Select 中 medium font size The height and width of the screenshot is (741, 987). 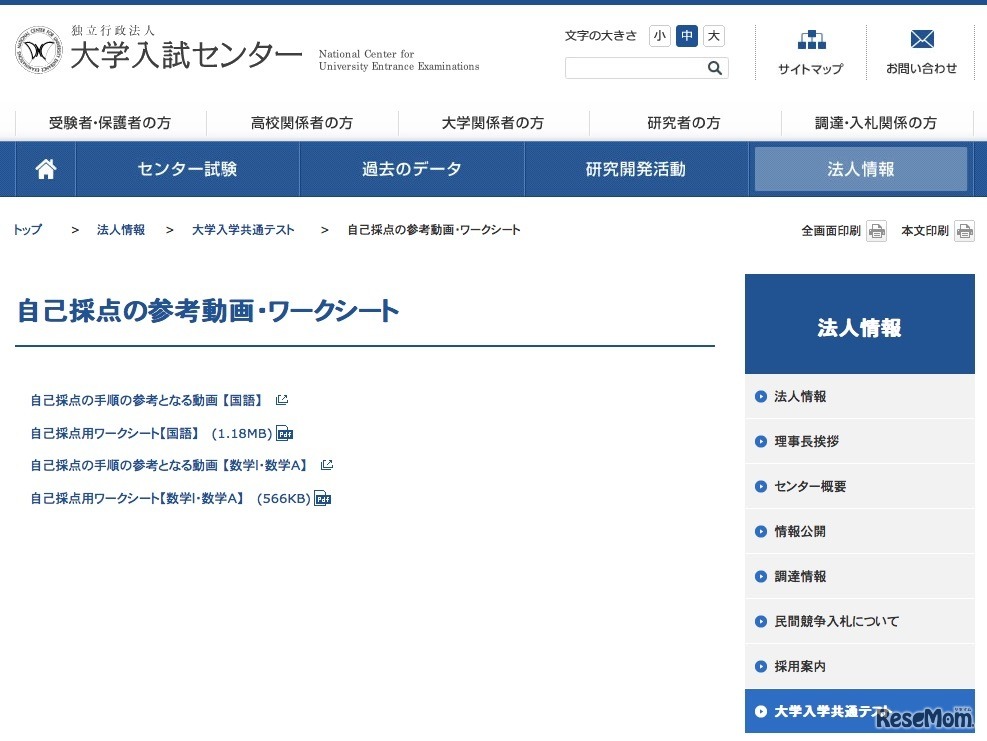point(686,35)
